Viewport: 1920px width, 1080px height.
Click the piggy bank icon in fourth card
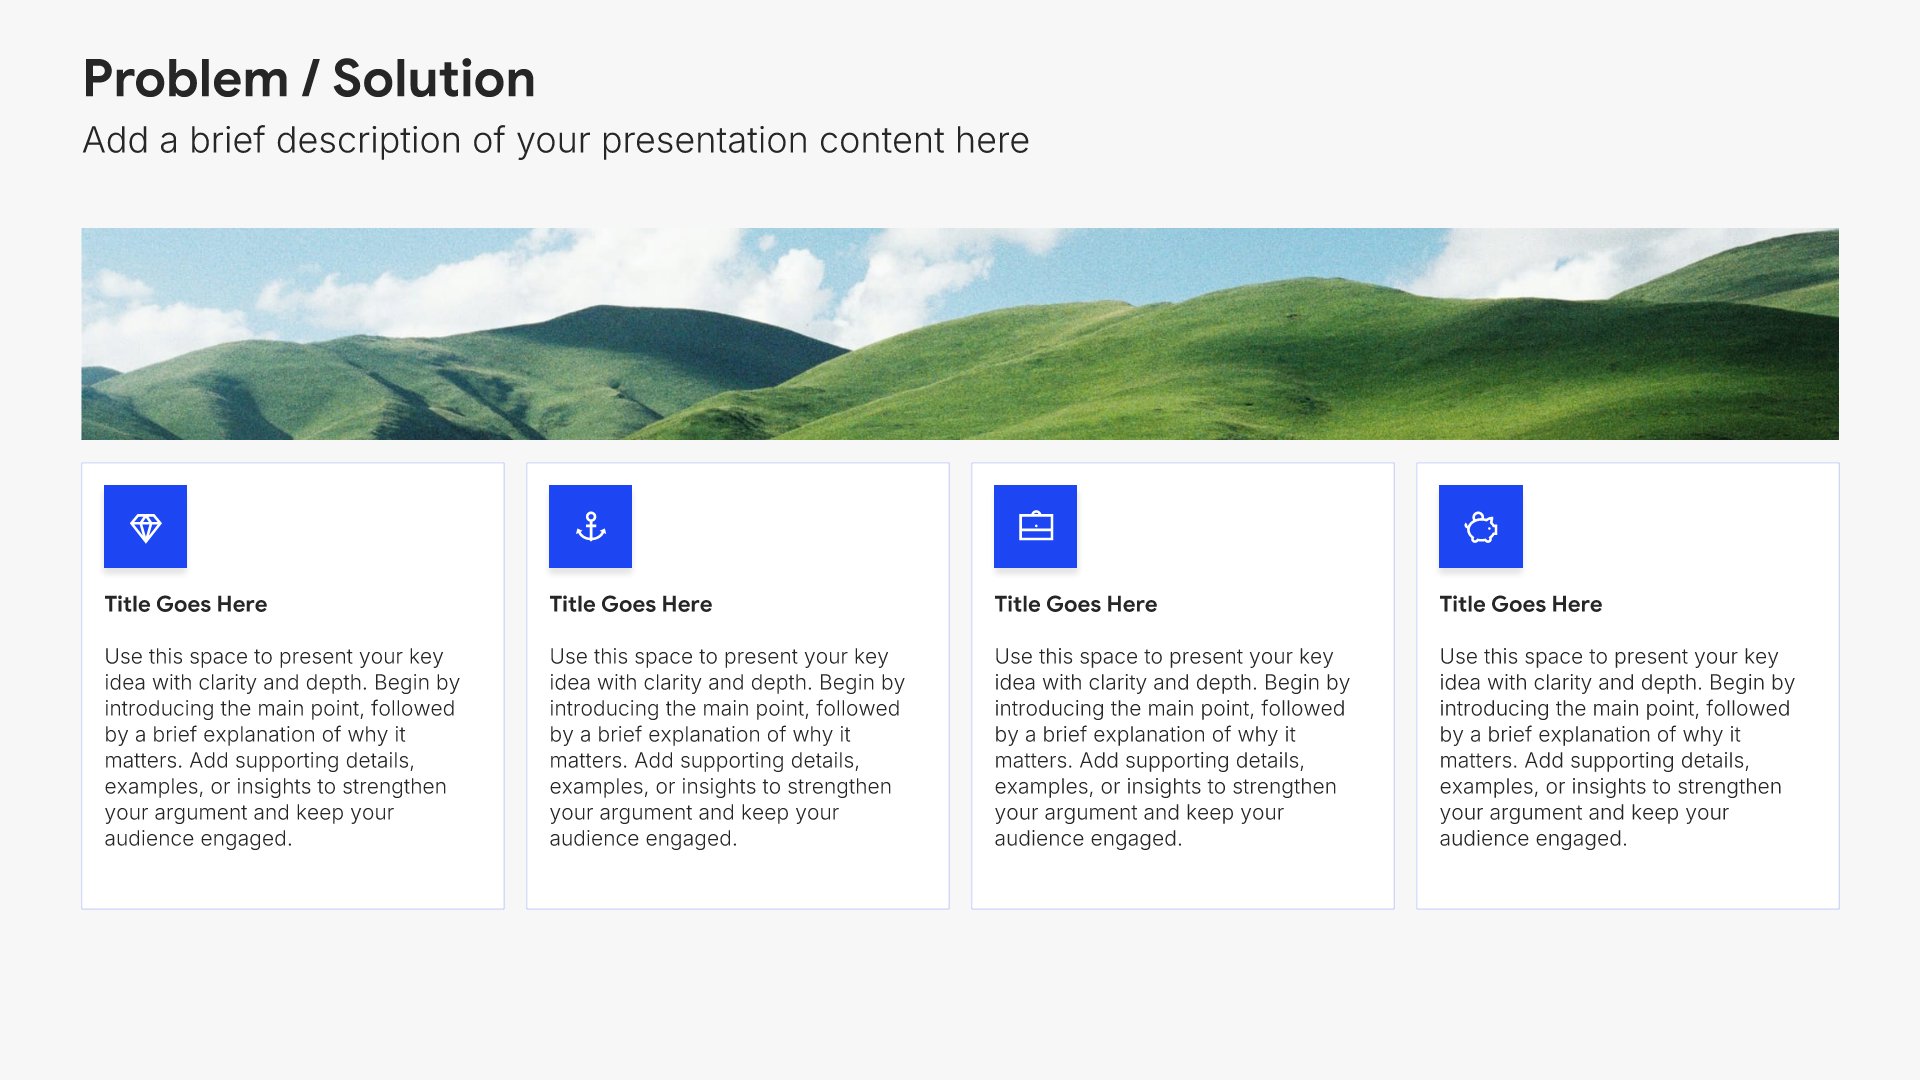[x=1480, y=527]
